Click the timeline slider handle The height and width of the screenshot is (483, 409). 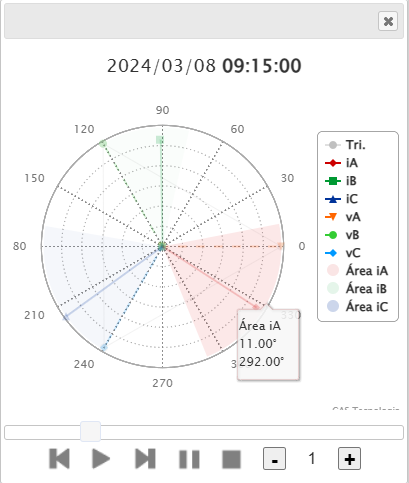(90, 432)
